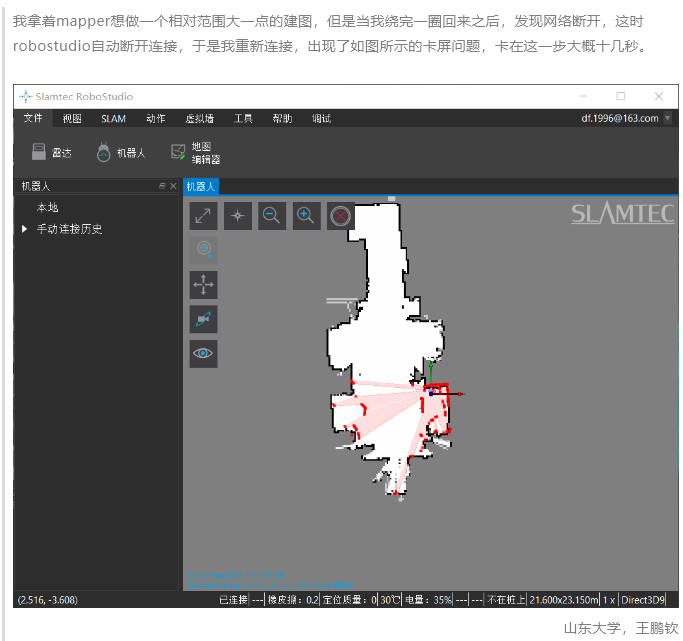Toggle the eye visibility button
Screen dimensions: 683x641
[203, 353]
